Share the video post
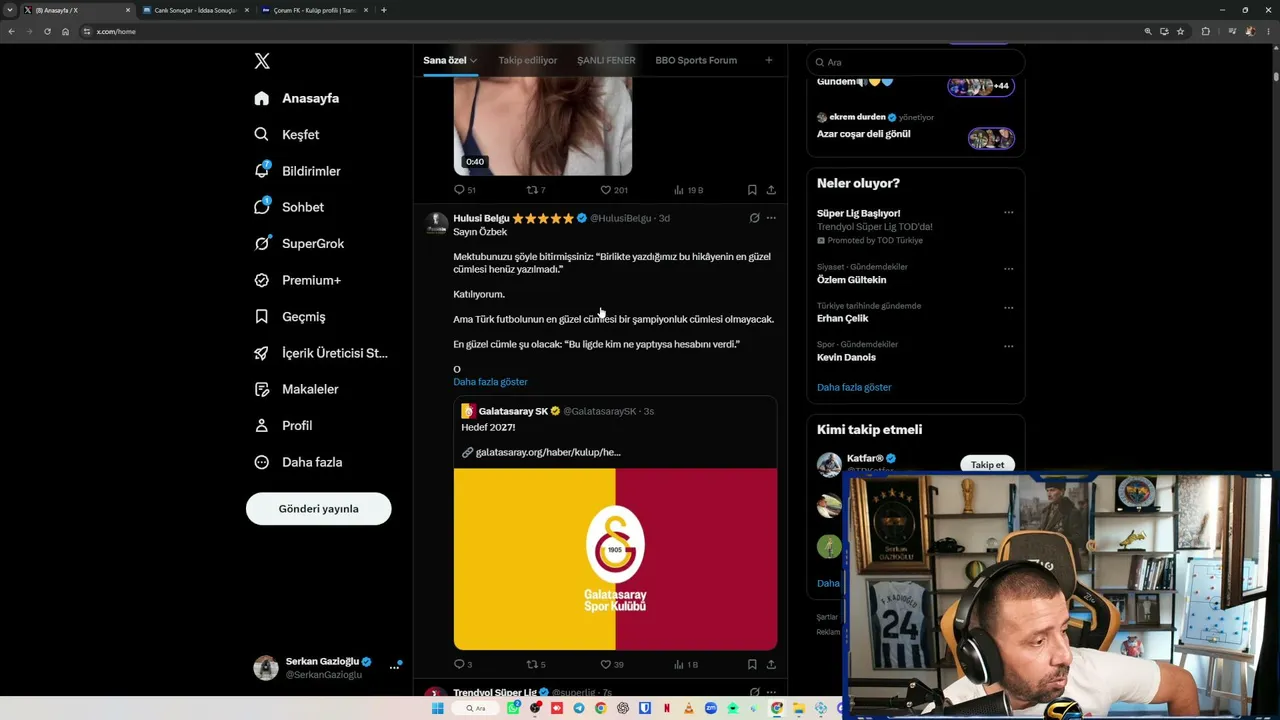This screenshot has height=720, width=1280. click(x=771, y=190)
